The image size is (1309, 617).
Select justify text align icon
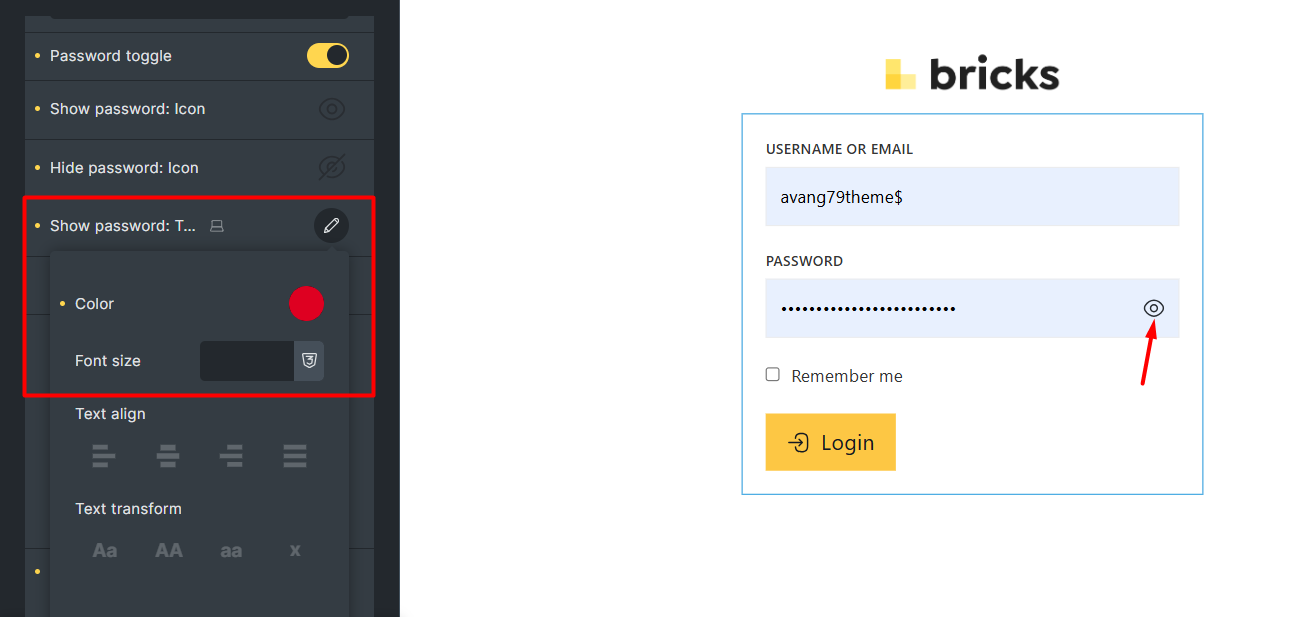click(x=295, y=456)
